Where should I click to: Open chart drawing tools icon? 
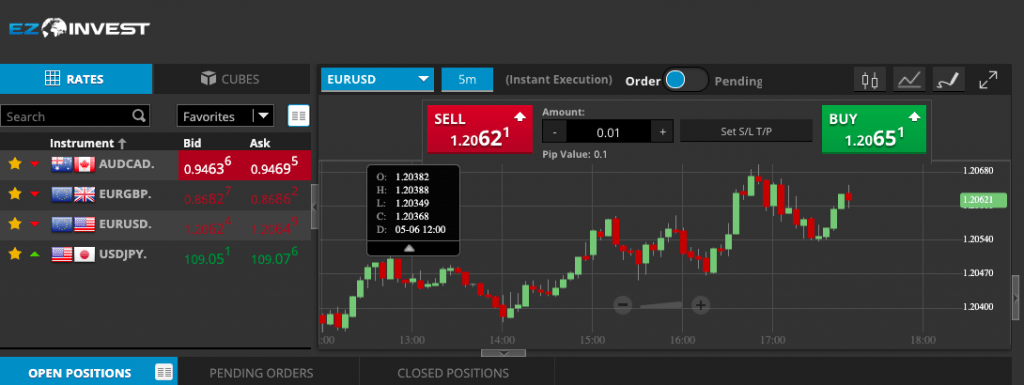pos(948,80)
